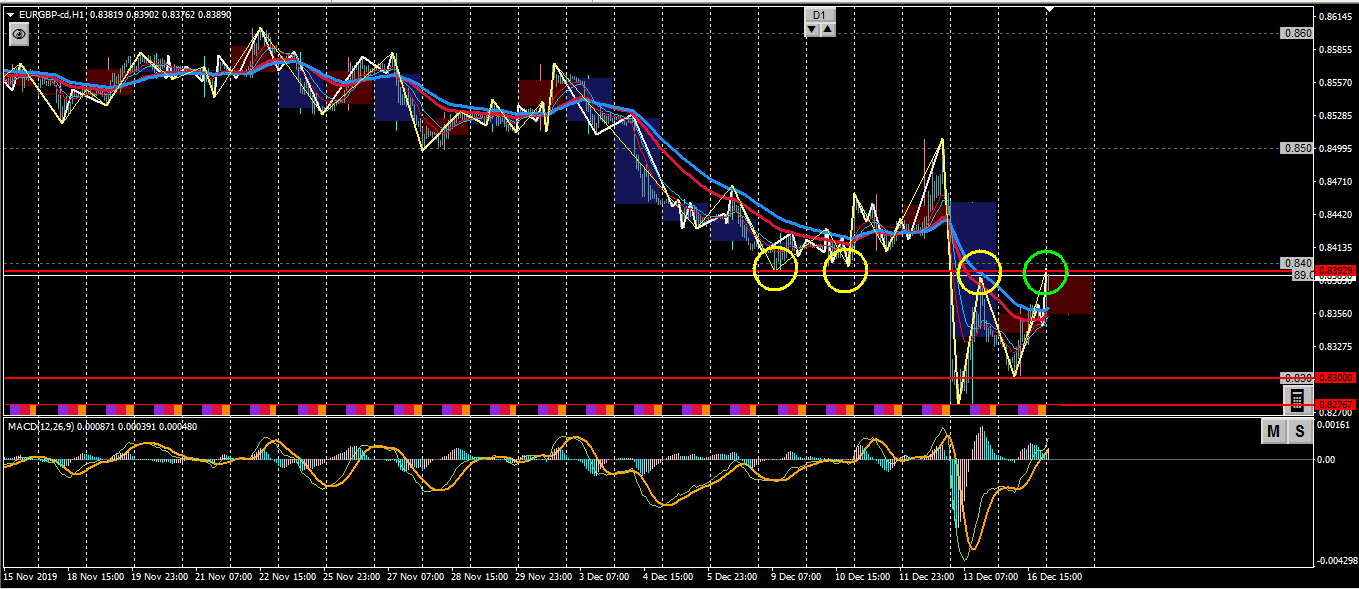Click the 19 Nov 23:00 time label
The image size is (1359, 589).
(160, 577)
